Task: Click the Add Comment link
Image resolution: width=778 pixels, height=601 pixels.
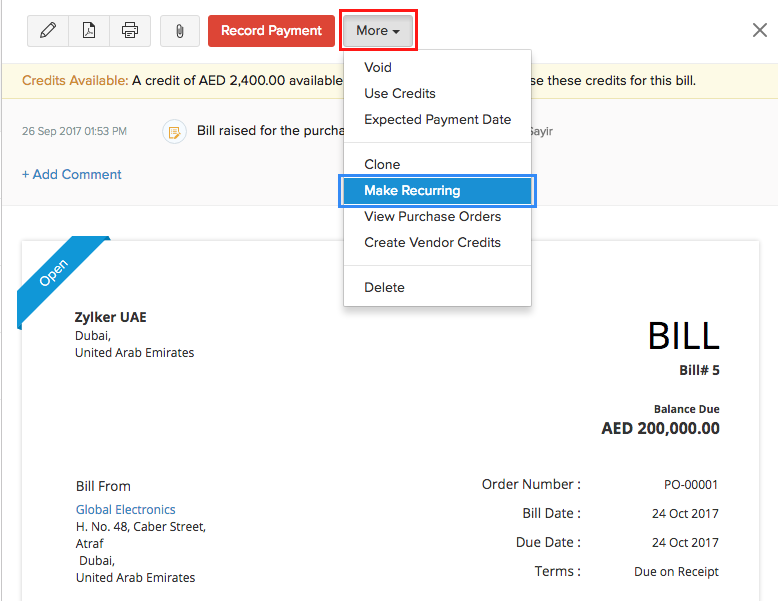Action: (x=72, y=175)
